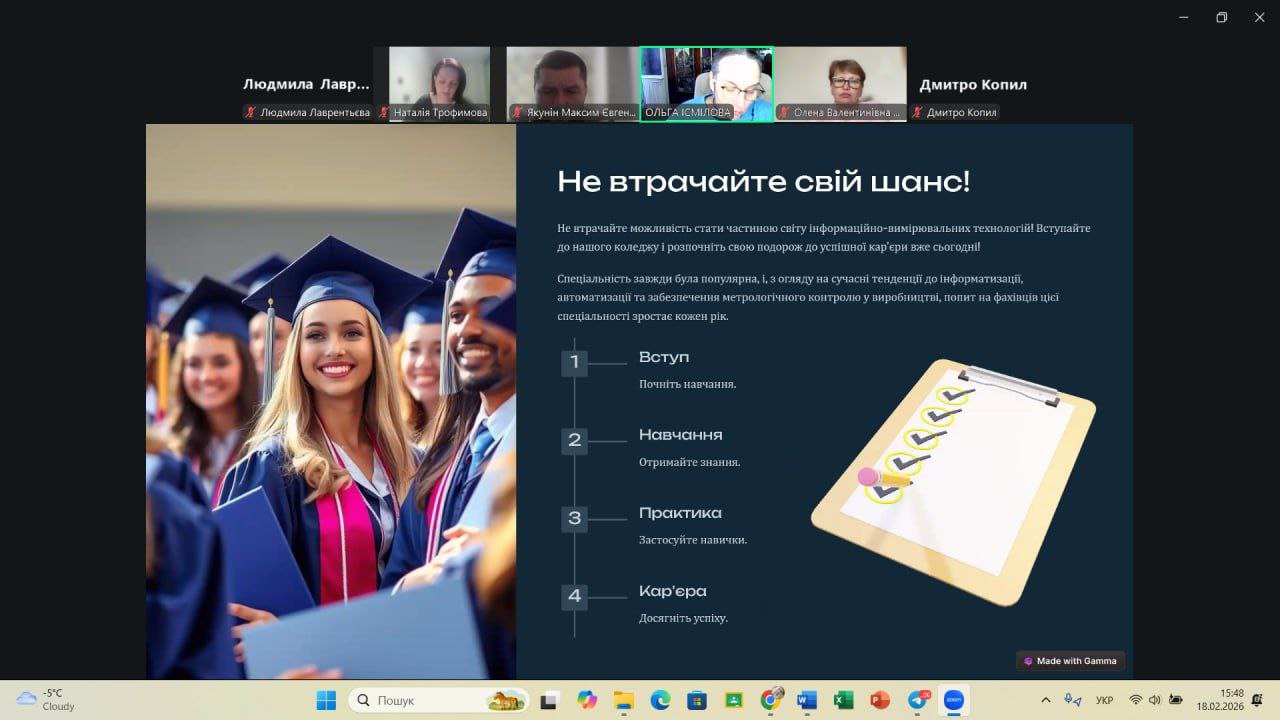This screenshot has width=1280, height=720.
Task: Open Excel from the taskbar
Action: pos(843,700)
